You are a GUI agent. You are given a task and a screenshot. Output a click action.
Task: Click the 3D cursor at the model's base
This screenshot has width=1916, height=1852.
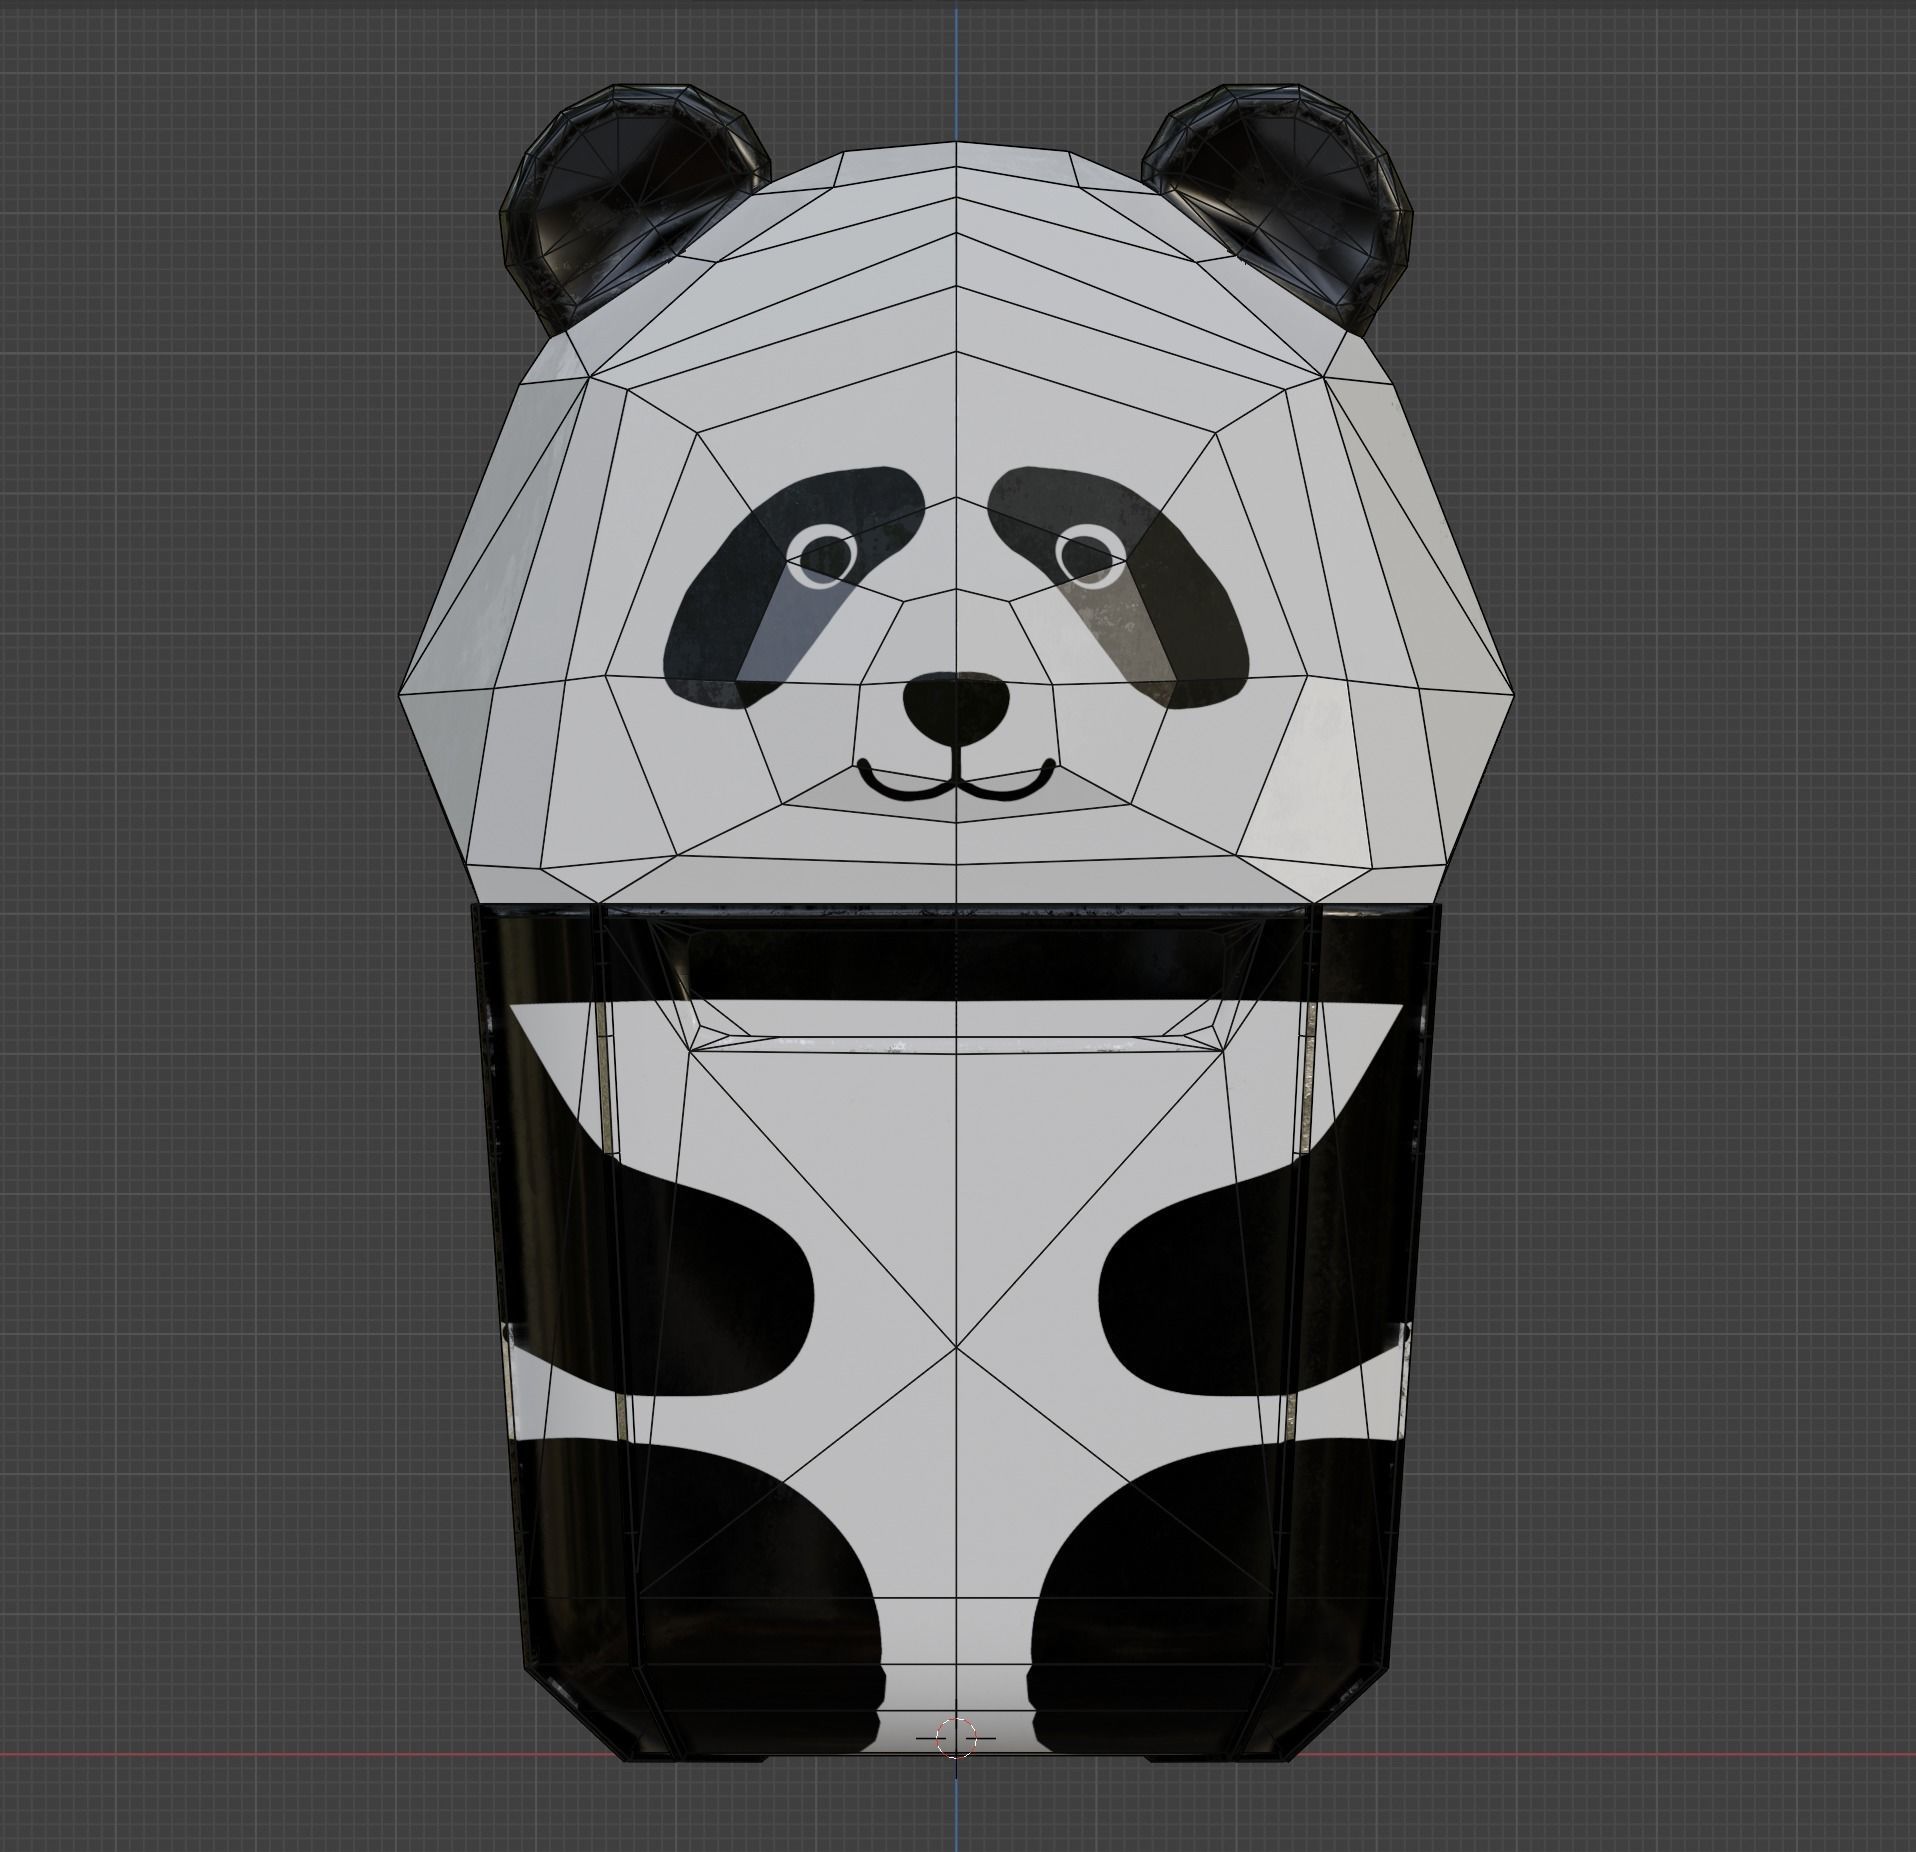[x=956, y=1738]
